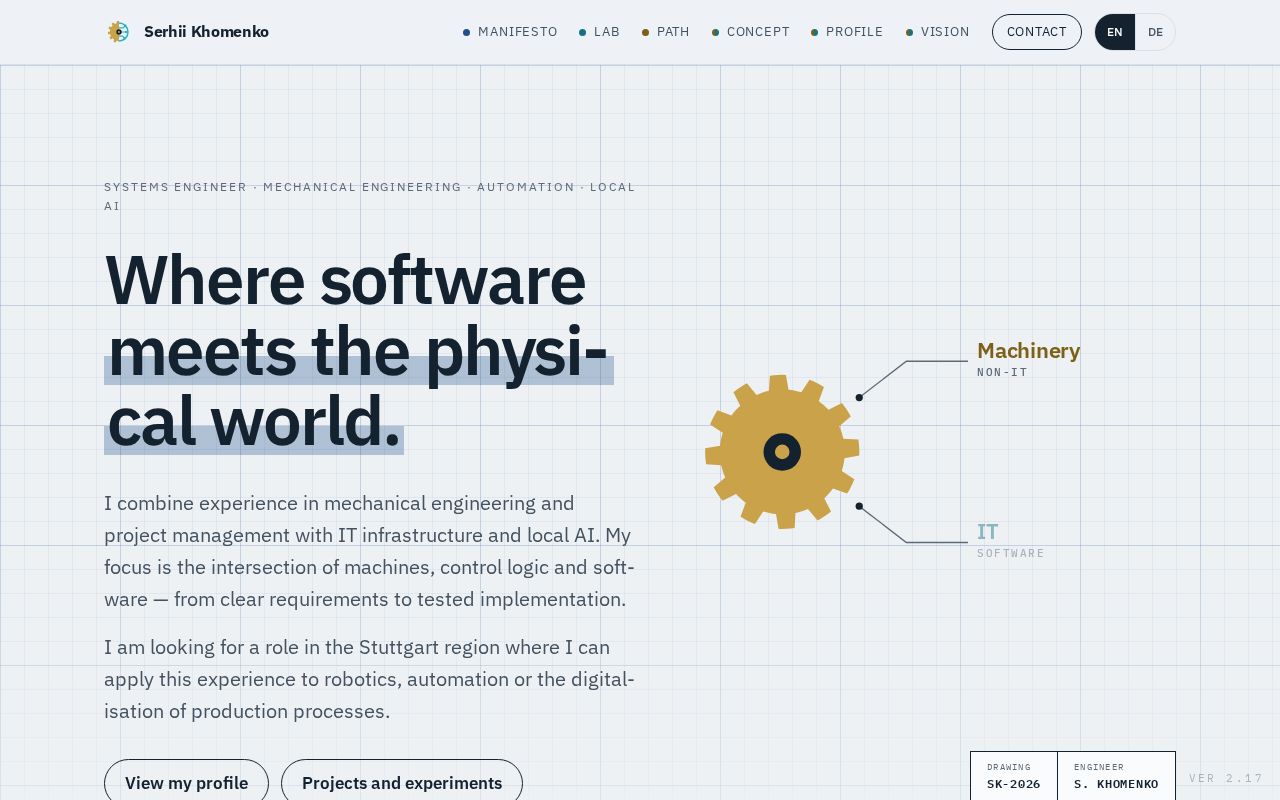
Task: Click the Systems Engineer tagline line
Action: [x=370, y=196]
